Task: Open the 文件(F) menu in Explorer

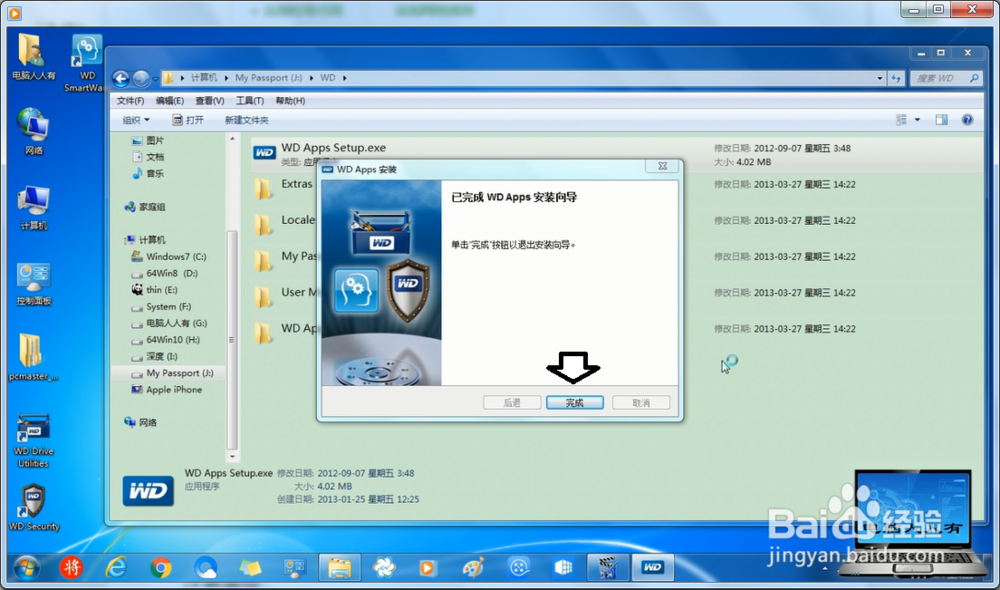Action: [130, 101]
